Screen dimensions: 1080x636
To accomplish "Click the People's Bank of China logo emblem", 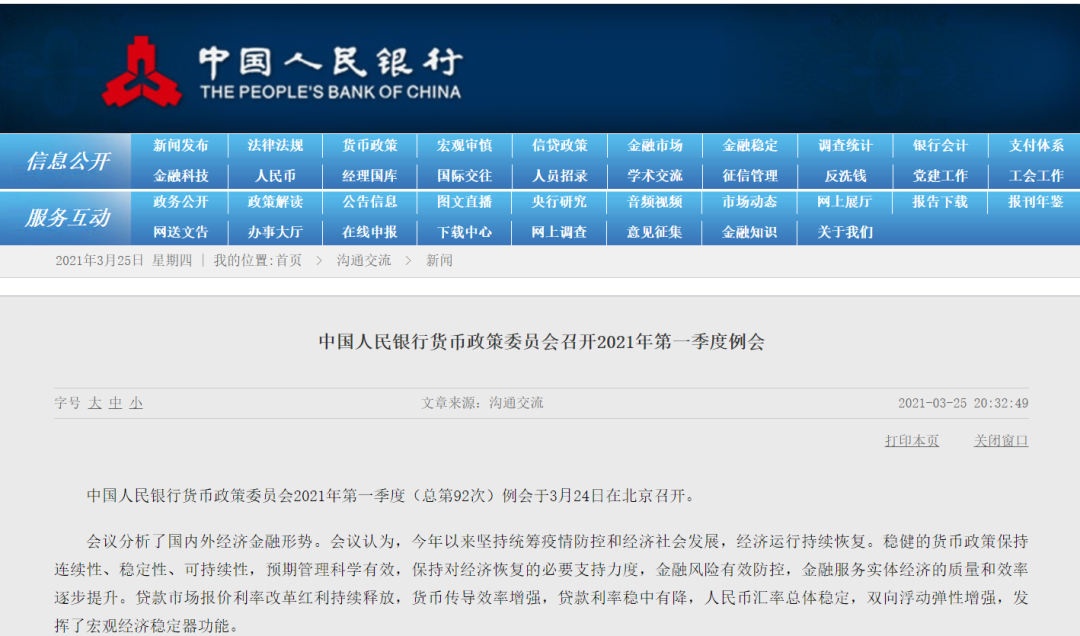I will pyautogui.click(x=142, y=72).
